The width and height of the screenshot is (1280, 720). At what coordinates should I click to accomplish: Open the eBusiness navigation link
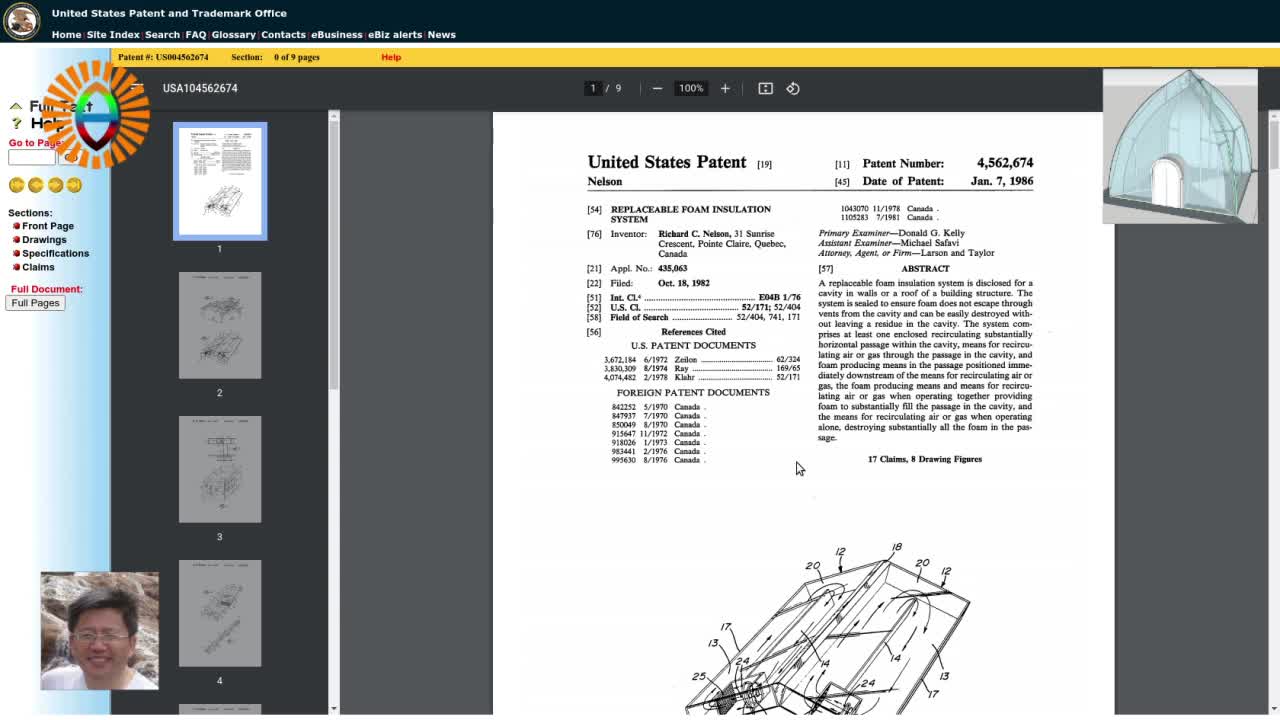point(337,35)
